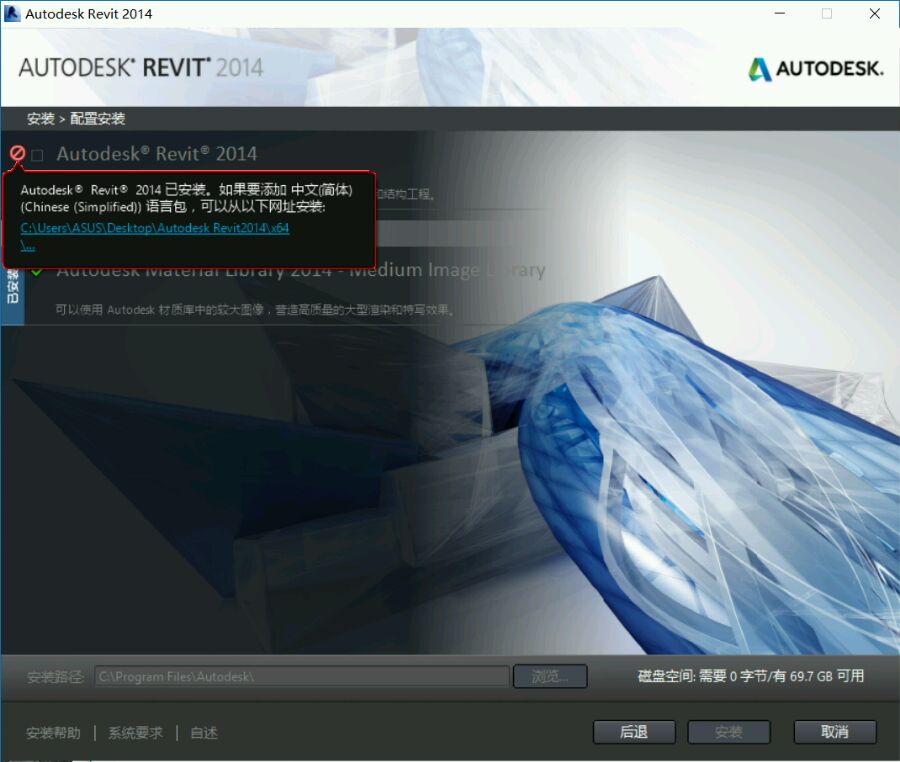Open the 安装帮助 link
The height and width of the screenshot is (762, 900).
[53, 733]
